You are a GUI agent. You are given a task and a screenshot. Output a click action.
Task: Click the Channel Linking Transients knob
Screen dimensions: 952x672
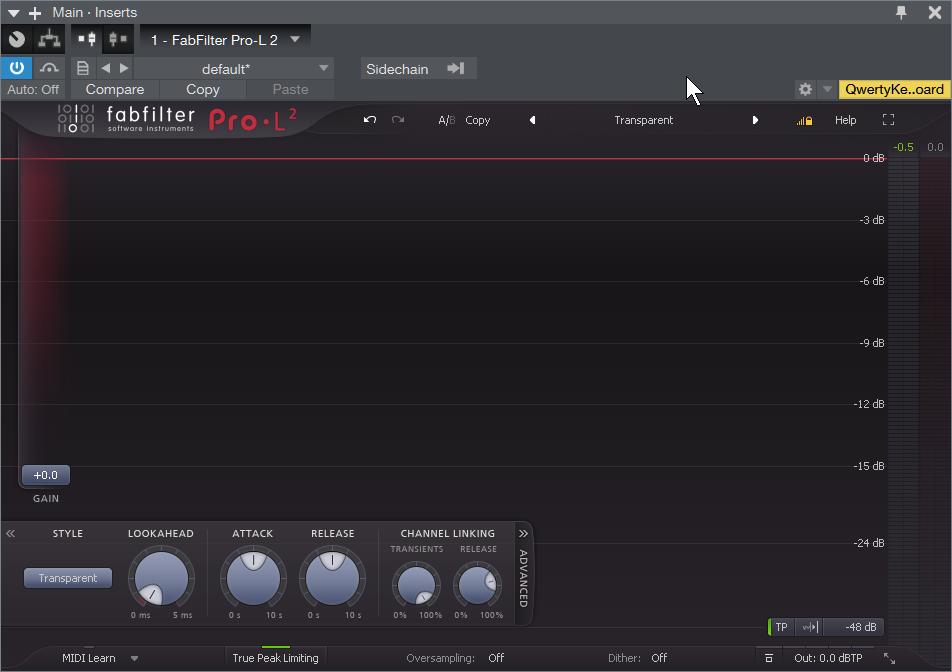tap(416, 585)
